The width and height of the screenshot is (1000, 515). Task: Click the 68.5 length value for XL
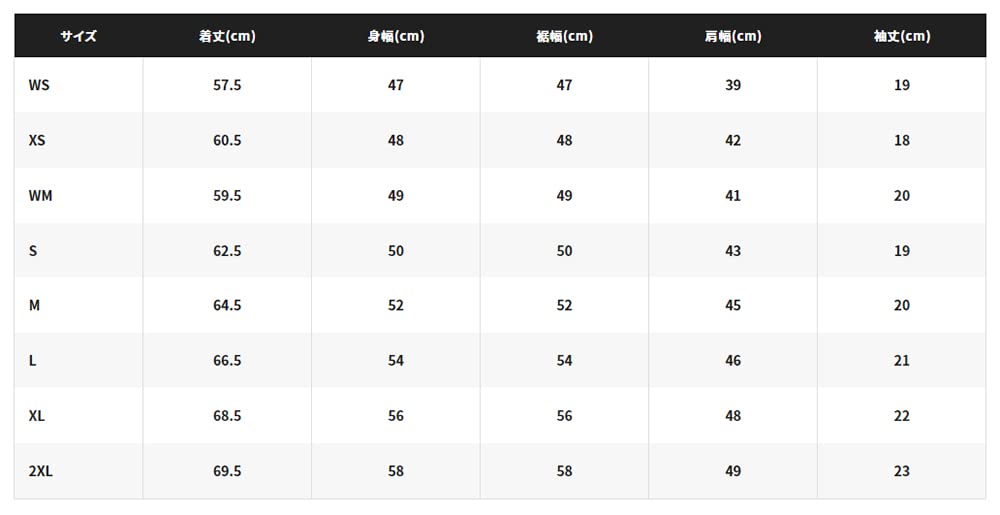click(227, 415)
